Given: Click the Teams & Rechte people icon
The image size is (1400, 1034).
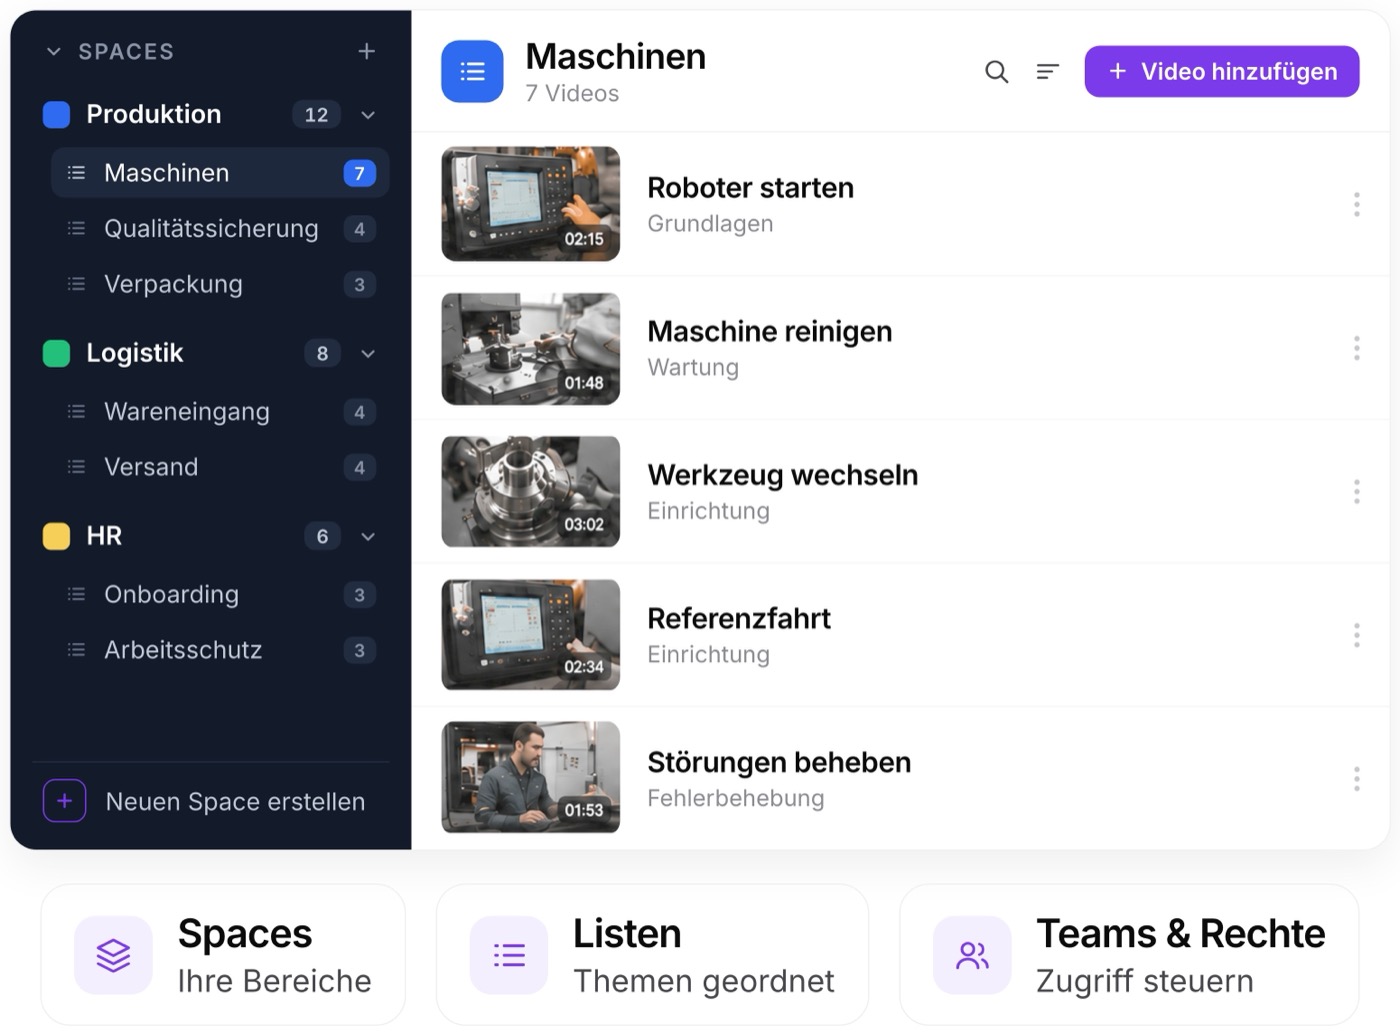Looking at the screenshot, I should (972, 955).
